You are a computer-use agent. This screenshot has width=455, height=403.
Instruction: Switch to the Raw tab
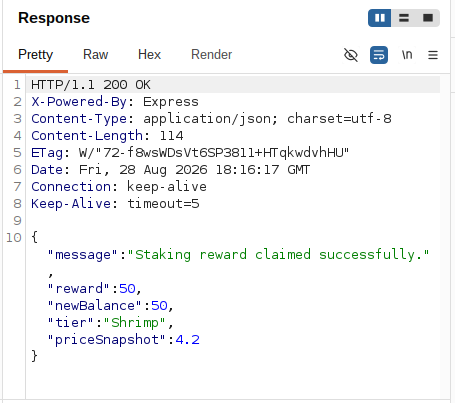[x=95, y=55]
